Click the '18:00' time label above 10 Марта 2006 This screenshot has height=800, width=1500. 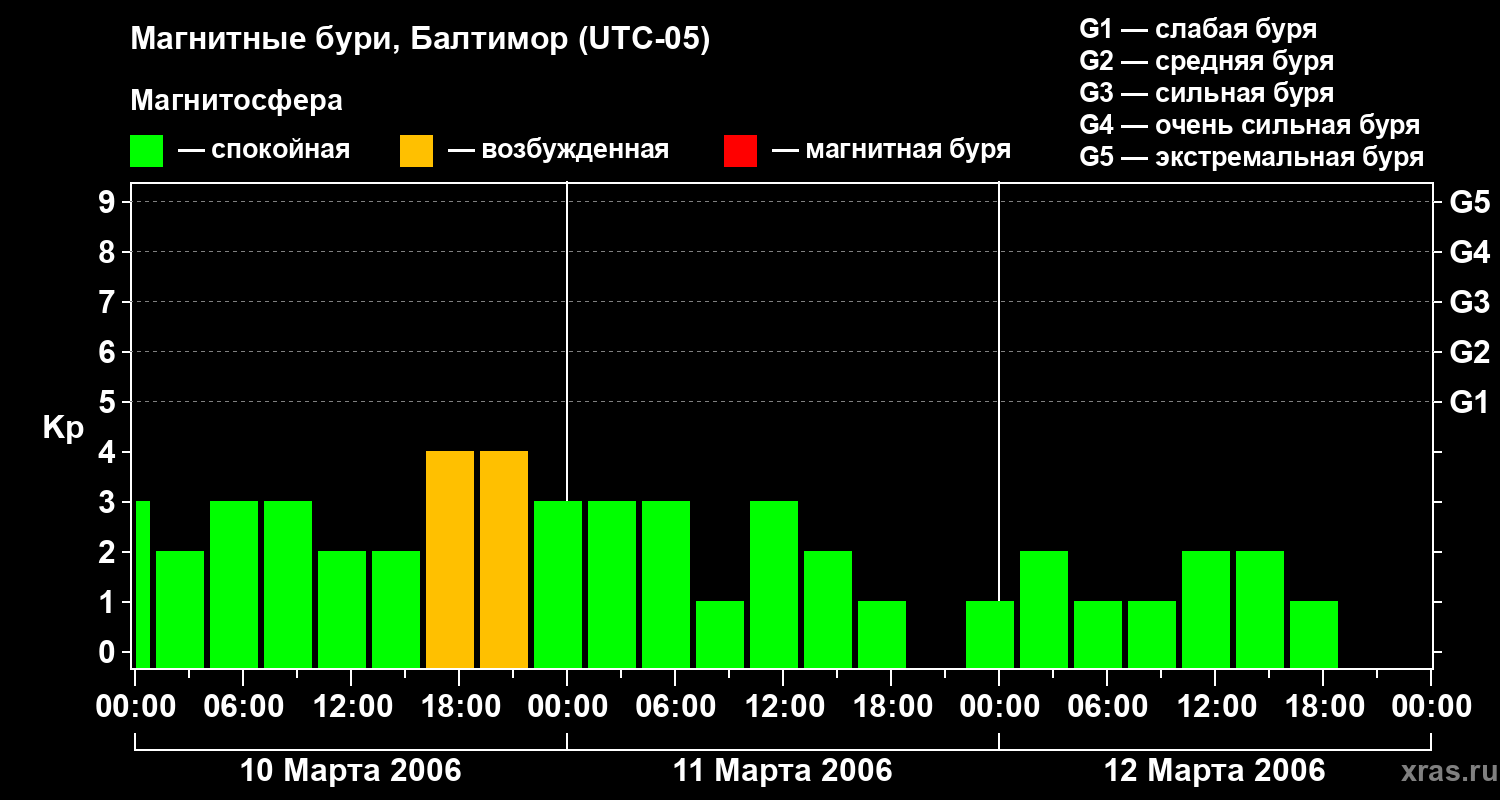(x=459, y=707)
